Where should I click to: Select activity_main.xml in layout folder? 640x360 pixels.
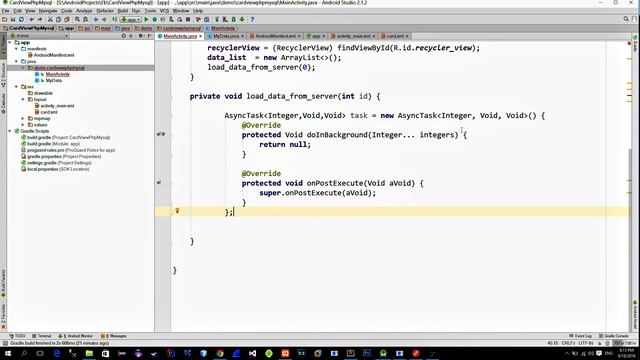tap(57, 106)
